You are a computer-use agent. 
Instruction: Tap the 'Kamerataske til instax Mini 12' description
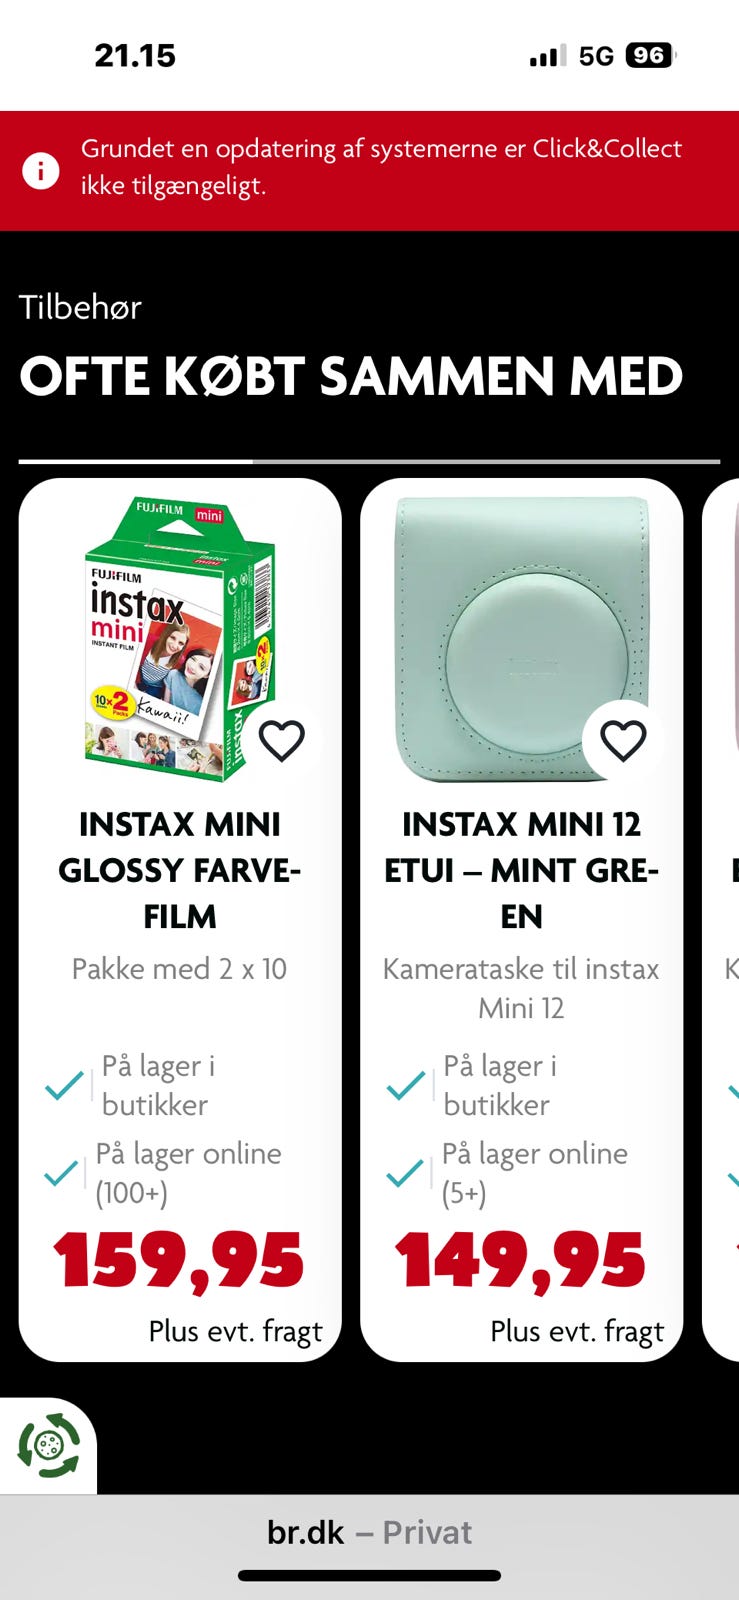point(521,988)
